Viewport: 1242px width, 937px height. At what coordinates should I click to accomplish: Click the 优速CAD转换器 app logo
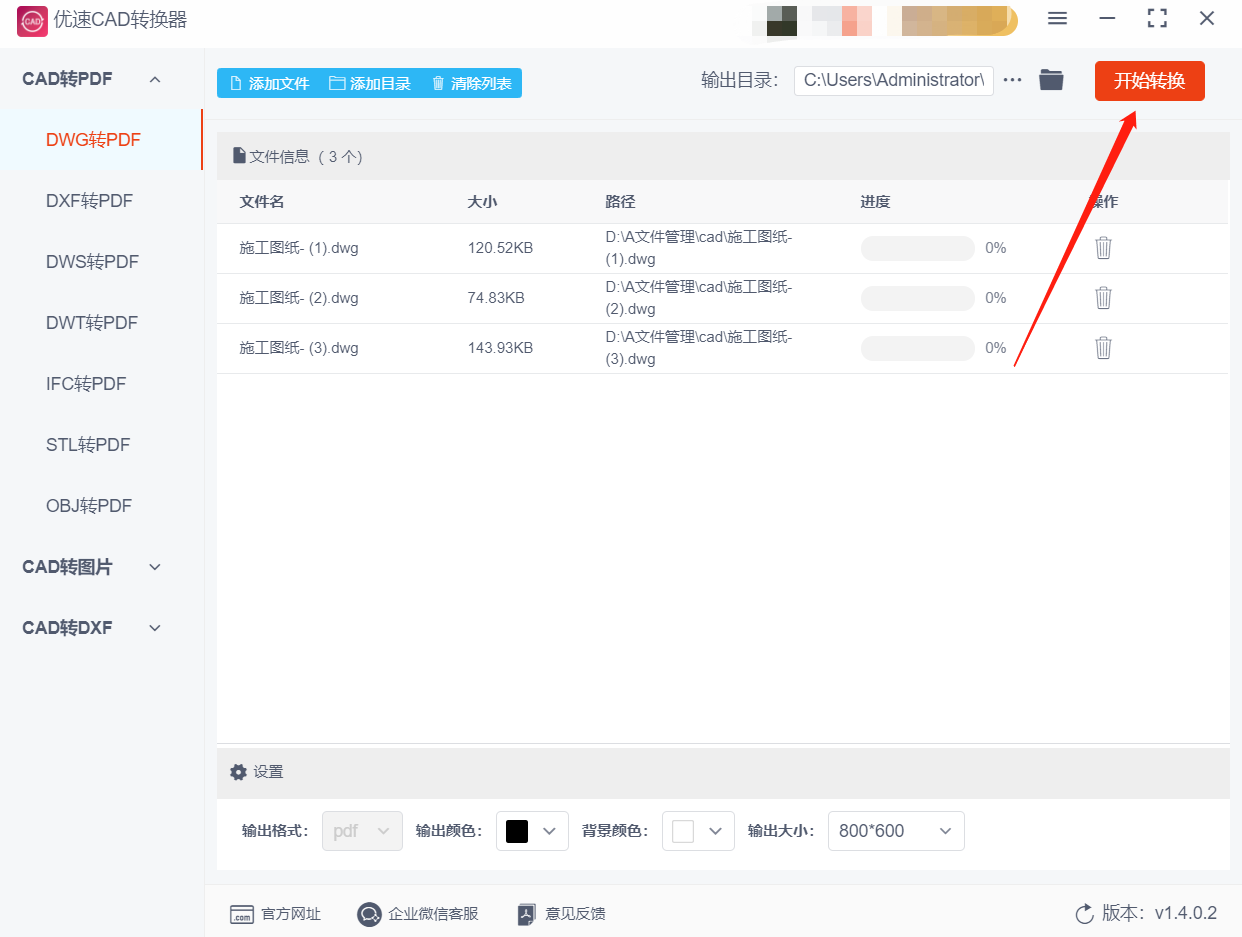tap(32, 20)
